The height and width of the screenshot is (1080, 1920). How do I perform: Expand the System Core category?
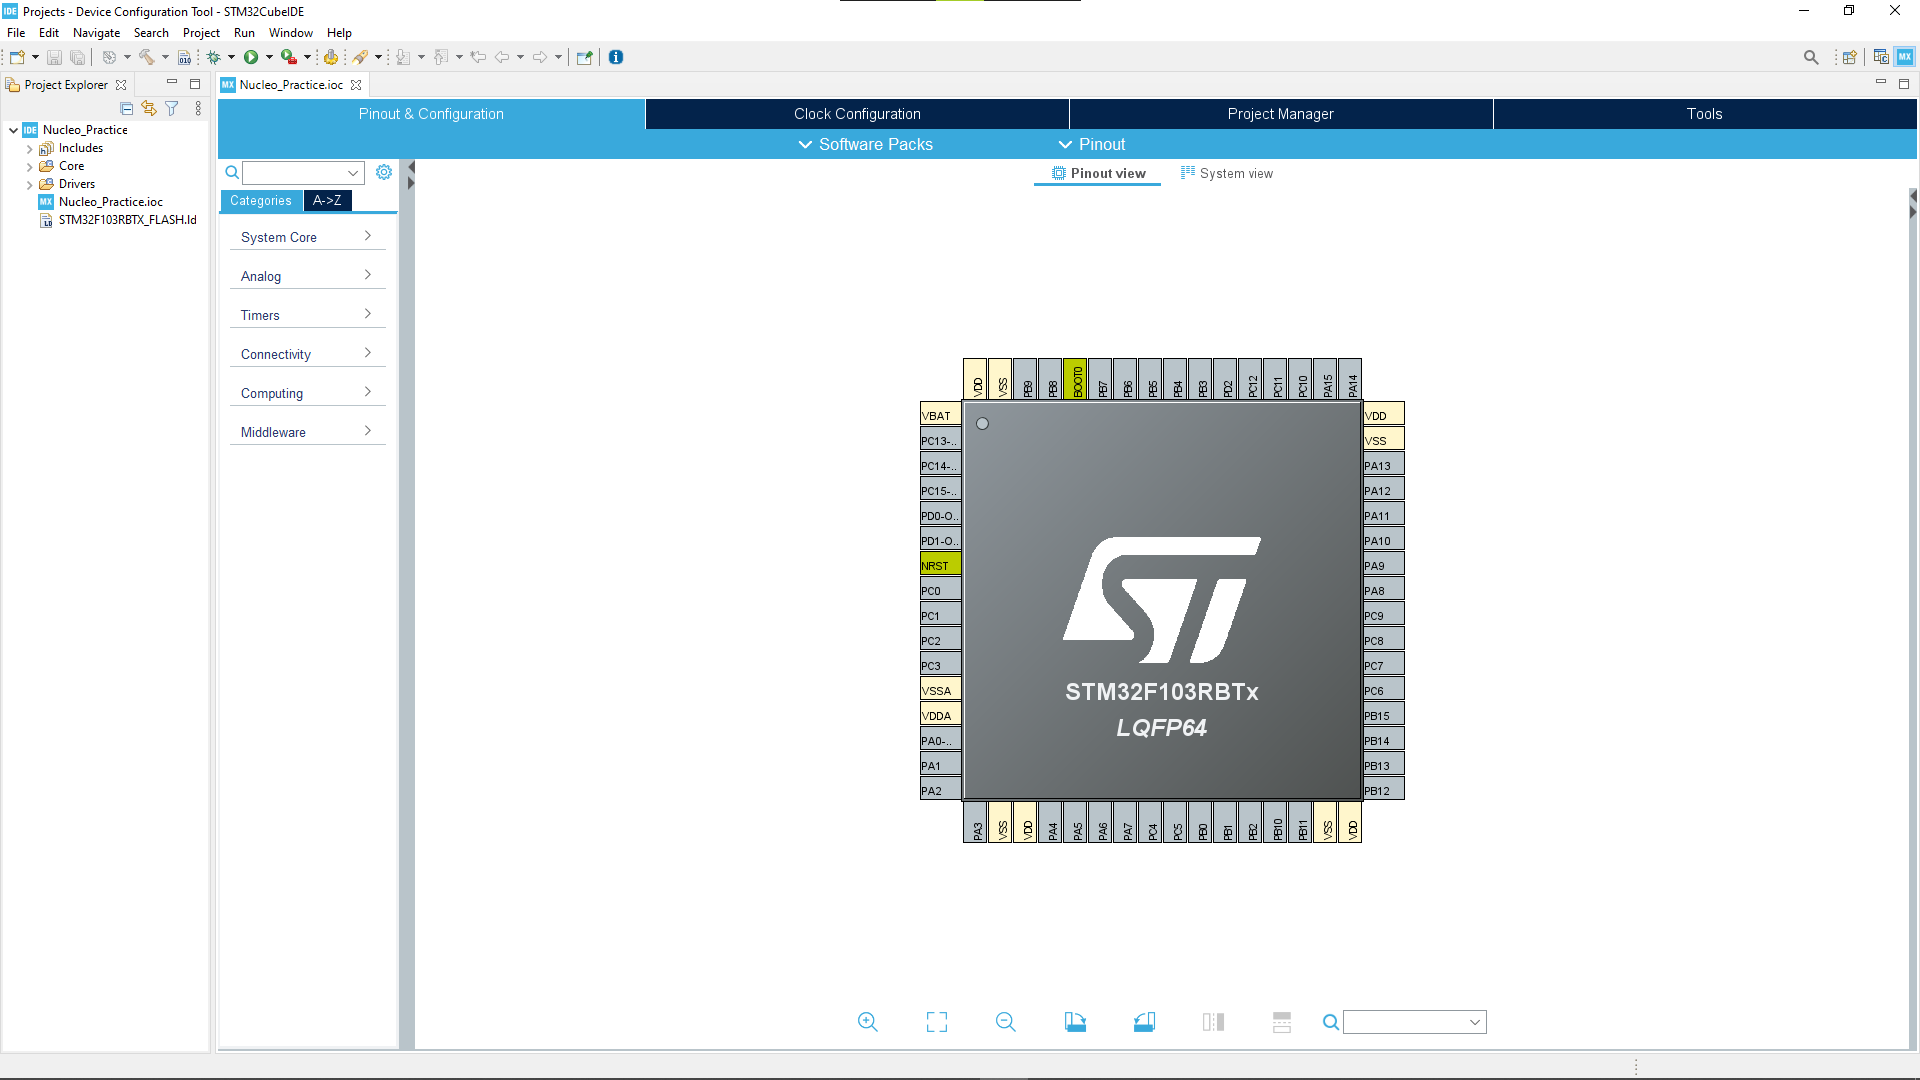305,237
